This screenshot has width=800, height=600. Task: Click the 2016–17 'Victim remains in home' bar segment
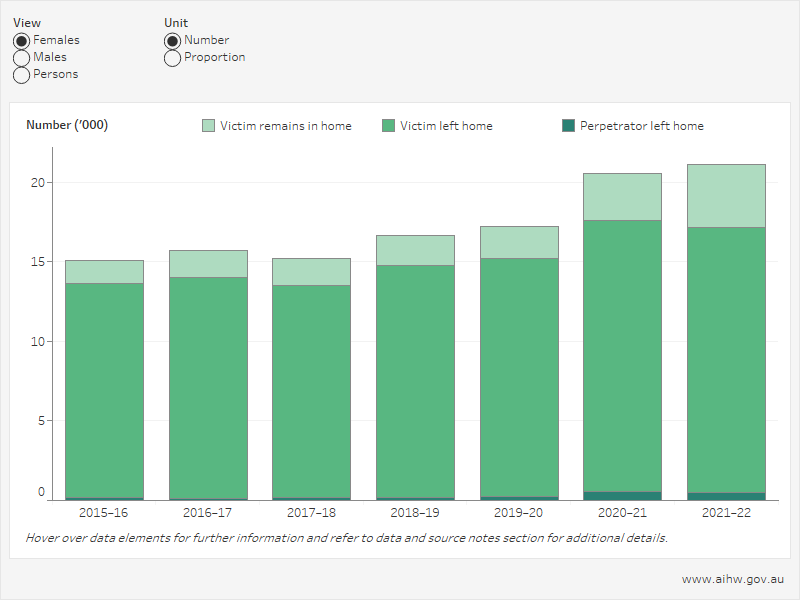[208, 264]
